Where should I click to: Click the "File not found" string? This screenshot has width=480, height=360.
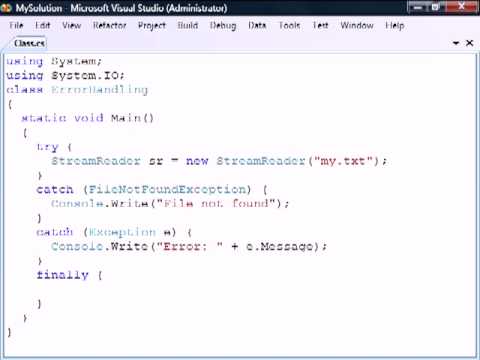tap(216, 203)
